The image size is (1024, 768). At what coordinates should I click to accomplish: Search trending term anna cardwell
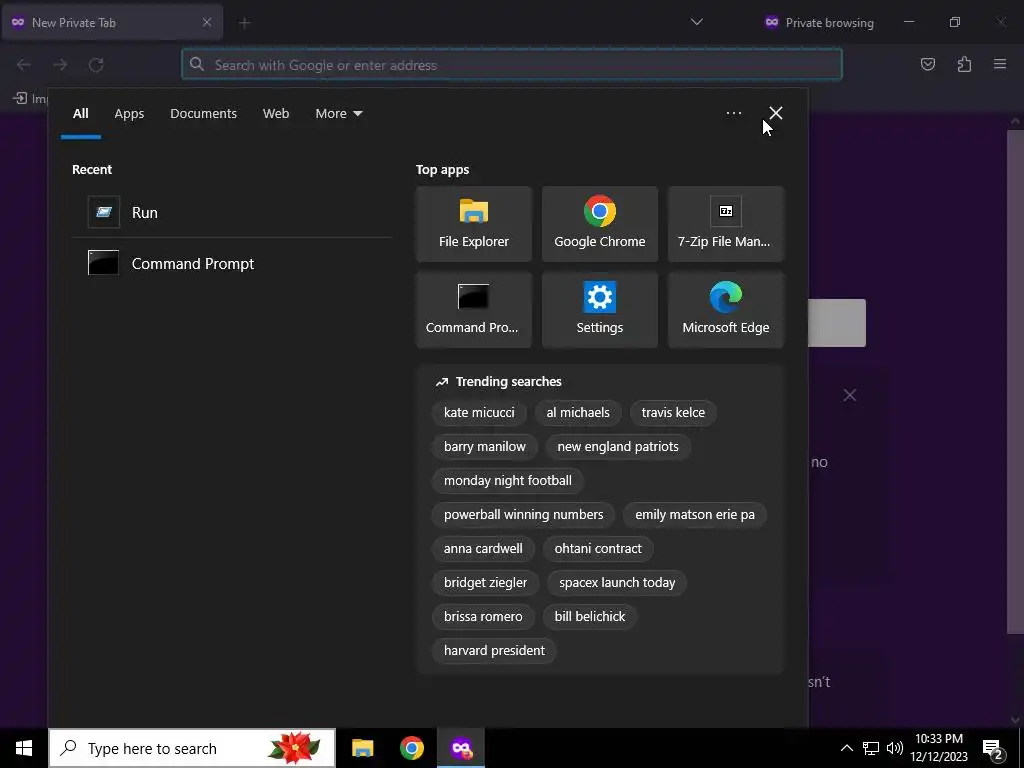pyautogui.click(x=483, y=549)
